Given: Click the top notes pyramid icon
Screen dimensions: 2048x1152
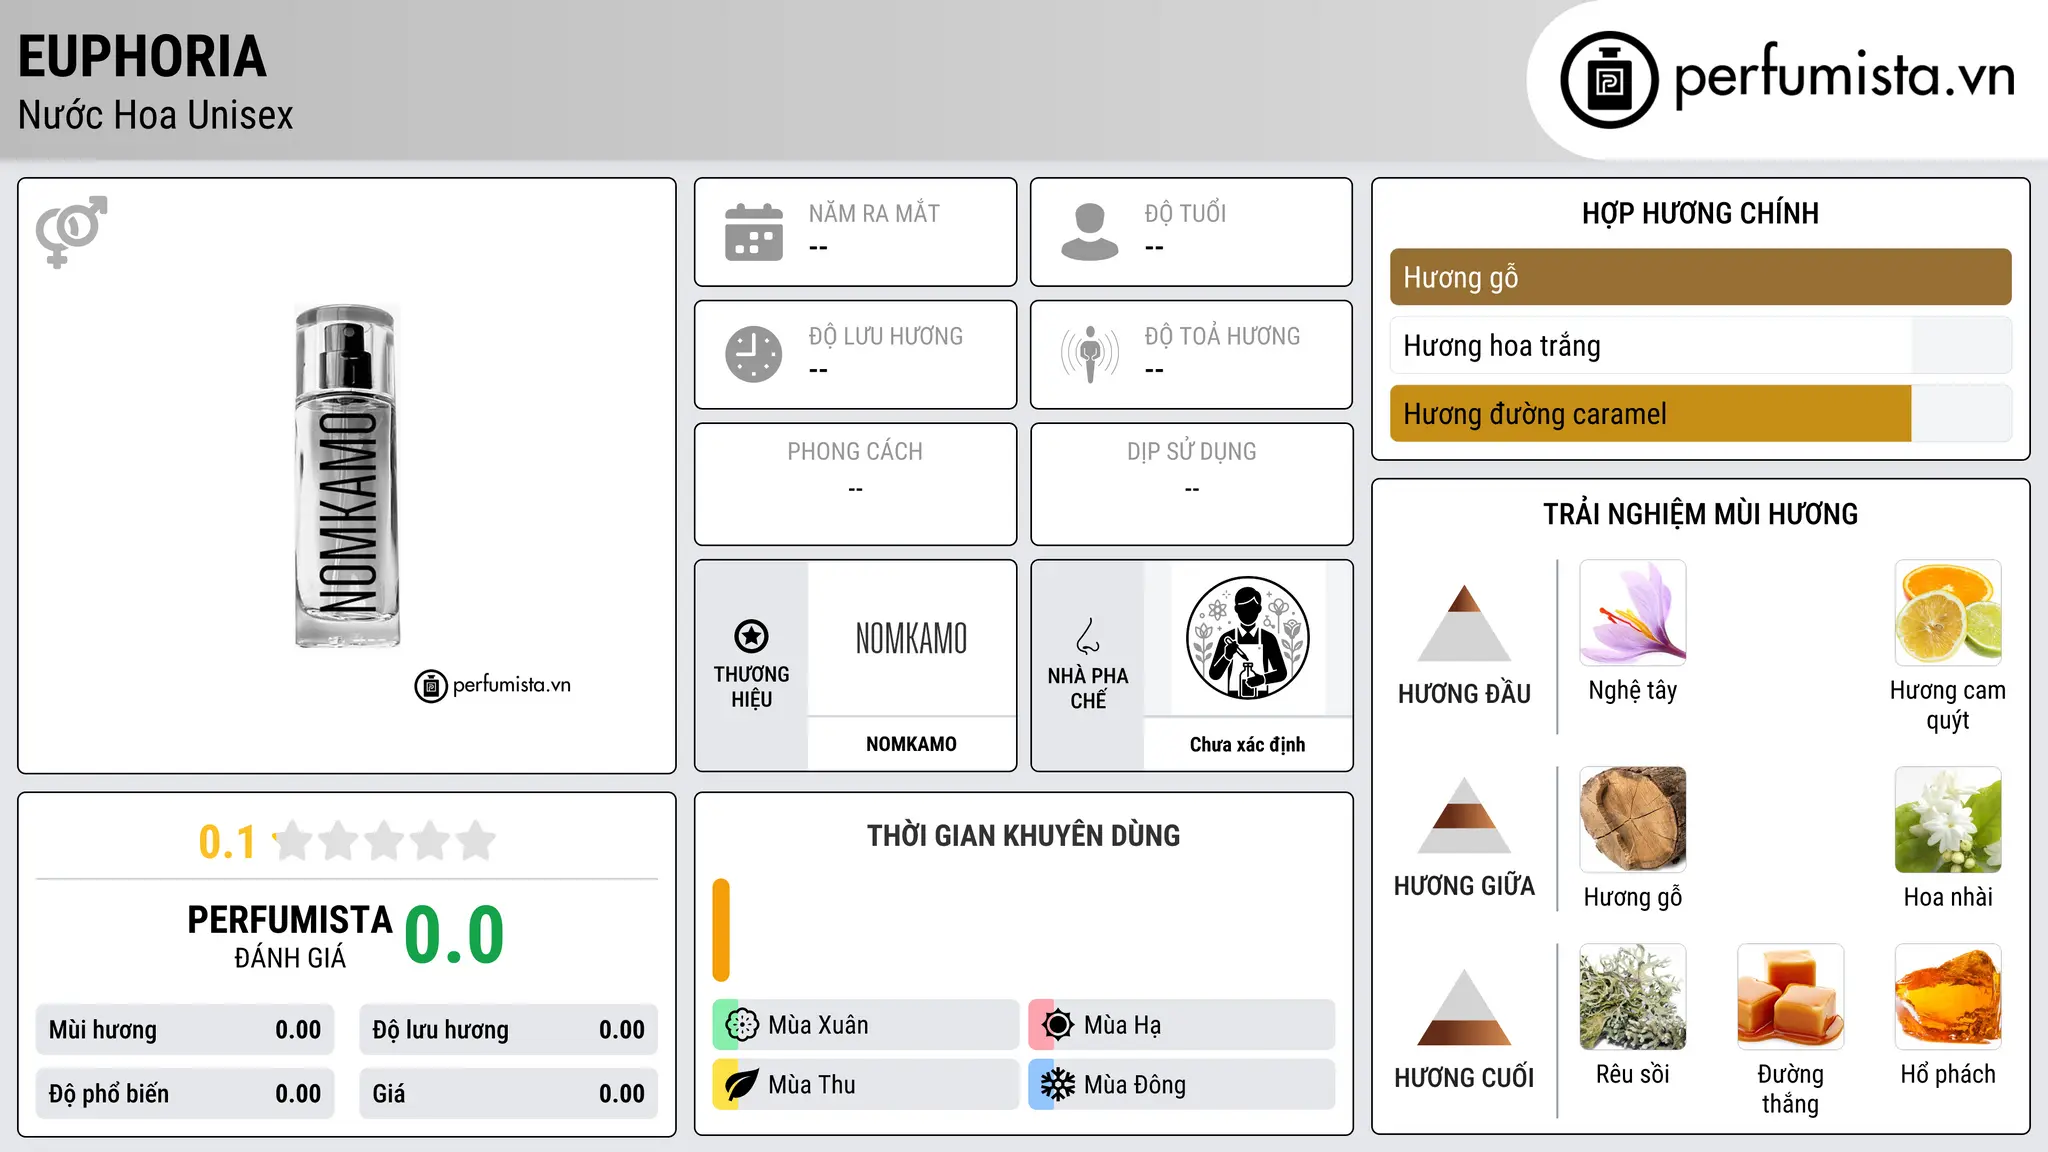Looking at the screenshot, I should (1464, 623).
